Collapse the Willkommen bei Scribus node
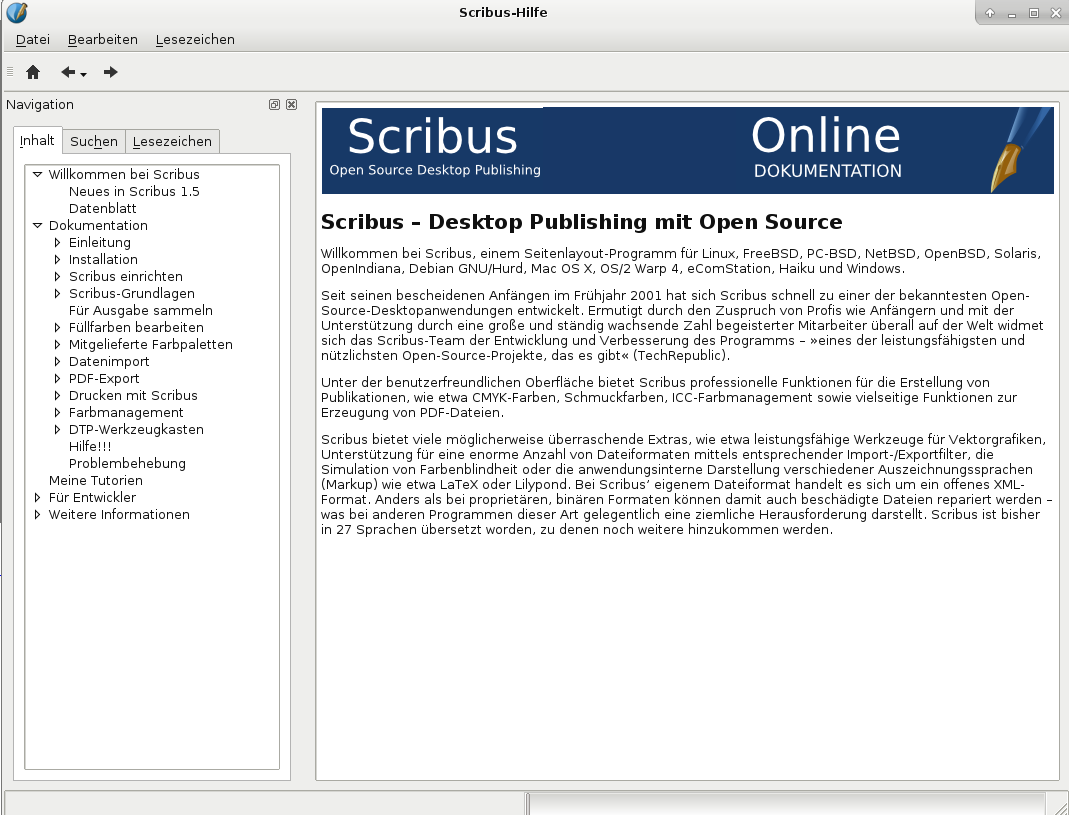This screenshot has width=1069, height=815. click(x=38, y=174)
